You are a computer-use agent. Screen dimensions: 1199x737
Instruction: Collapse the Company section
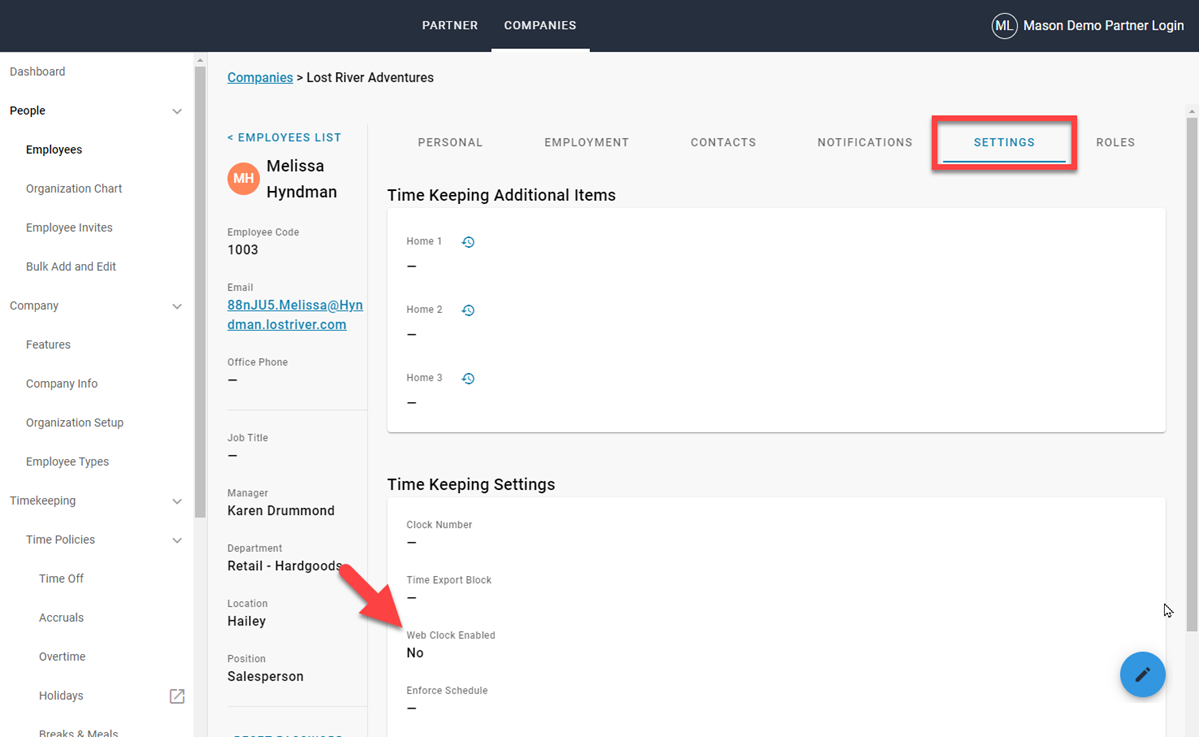(x=177, y=306)
